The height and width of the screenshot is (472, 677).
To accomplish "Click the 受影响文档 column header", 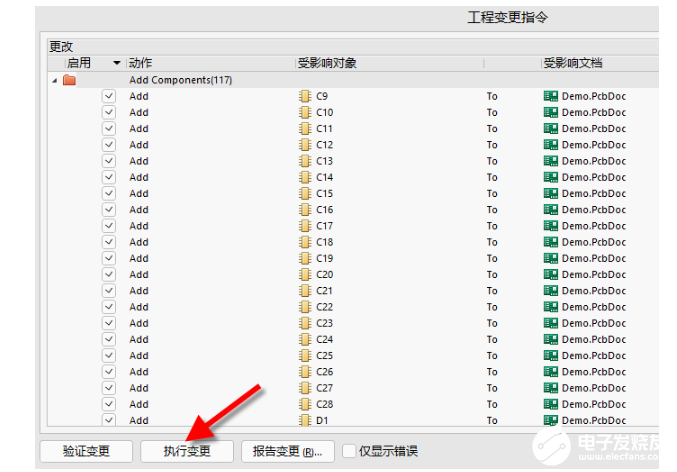I will (x=573, y=63).
